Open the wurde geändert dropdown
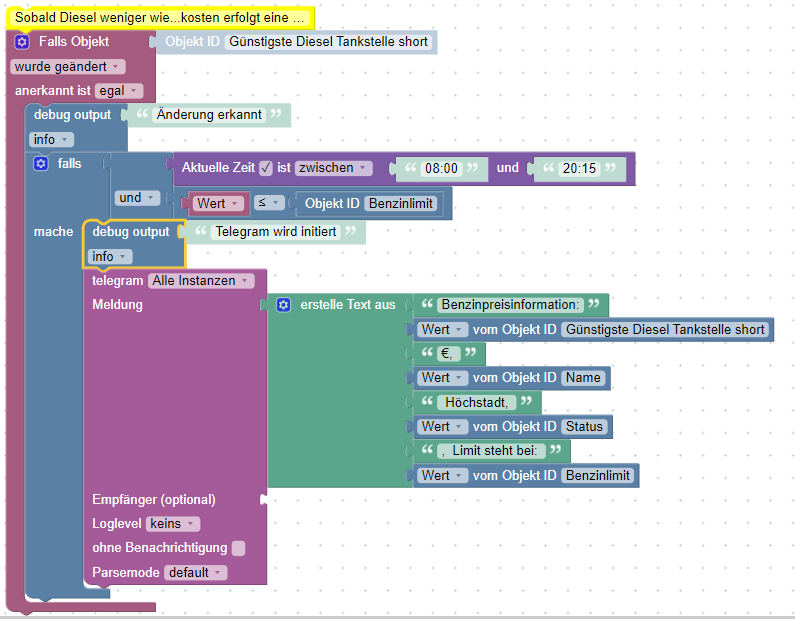The width and height of the screenshot is (795, 619). click(67, 66)
